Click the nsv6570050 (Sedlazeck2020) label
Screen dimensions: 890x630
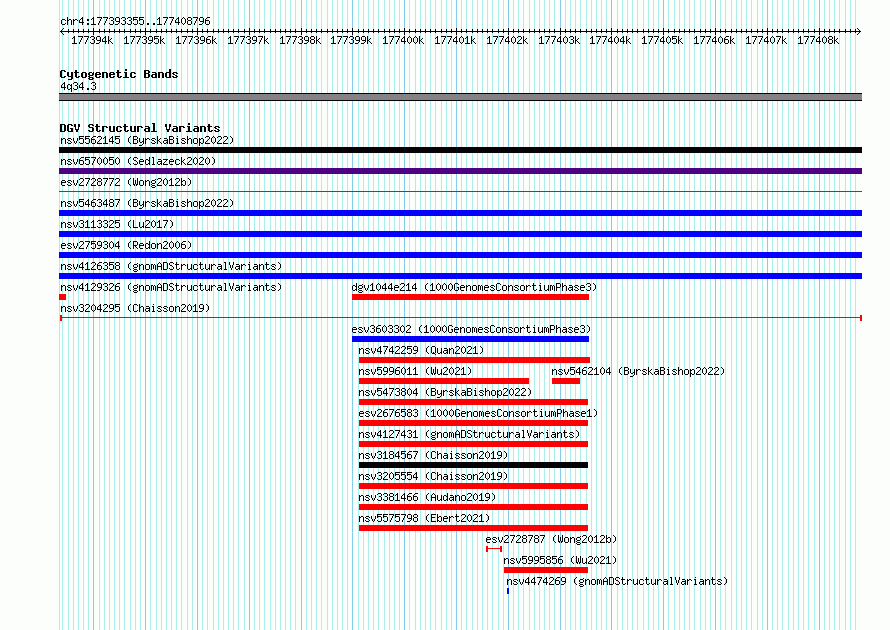(138, 161)
